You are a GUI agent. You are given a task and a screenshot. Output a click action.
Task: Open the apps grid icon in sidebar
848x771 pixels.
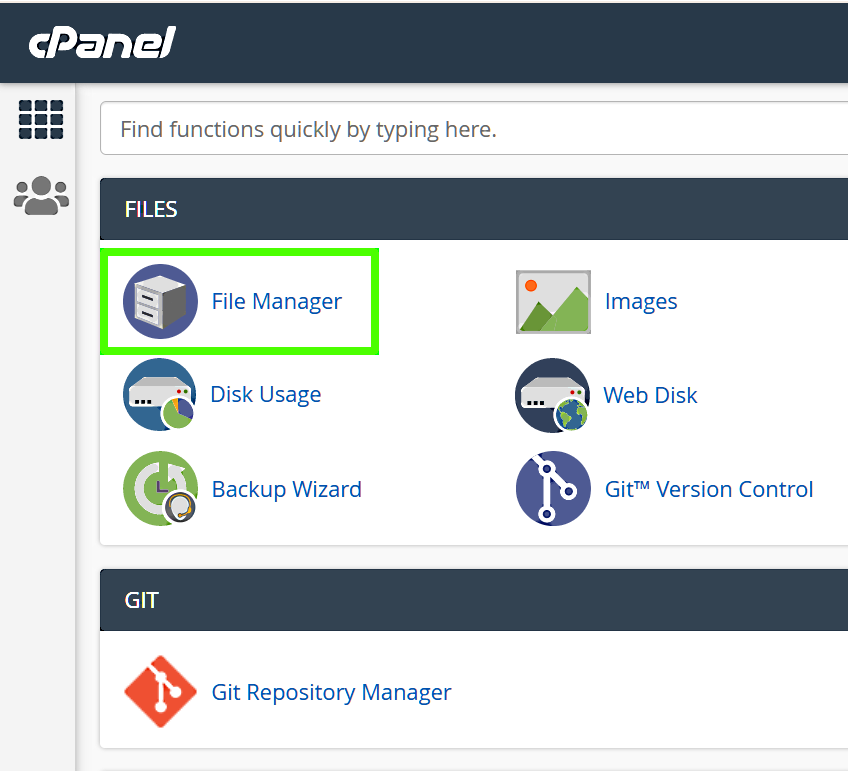click(40, 119)
